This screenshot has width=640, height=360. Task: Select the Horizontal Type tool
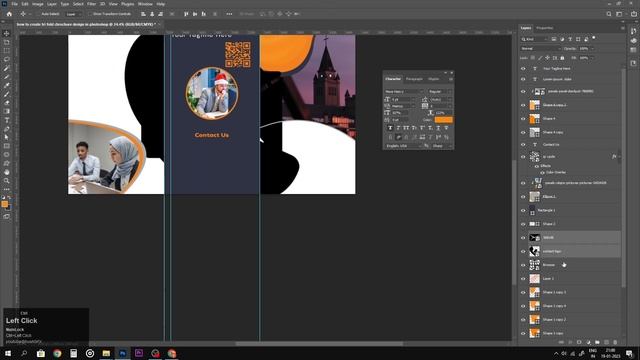7,120
